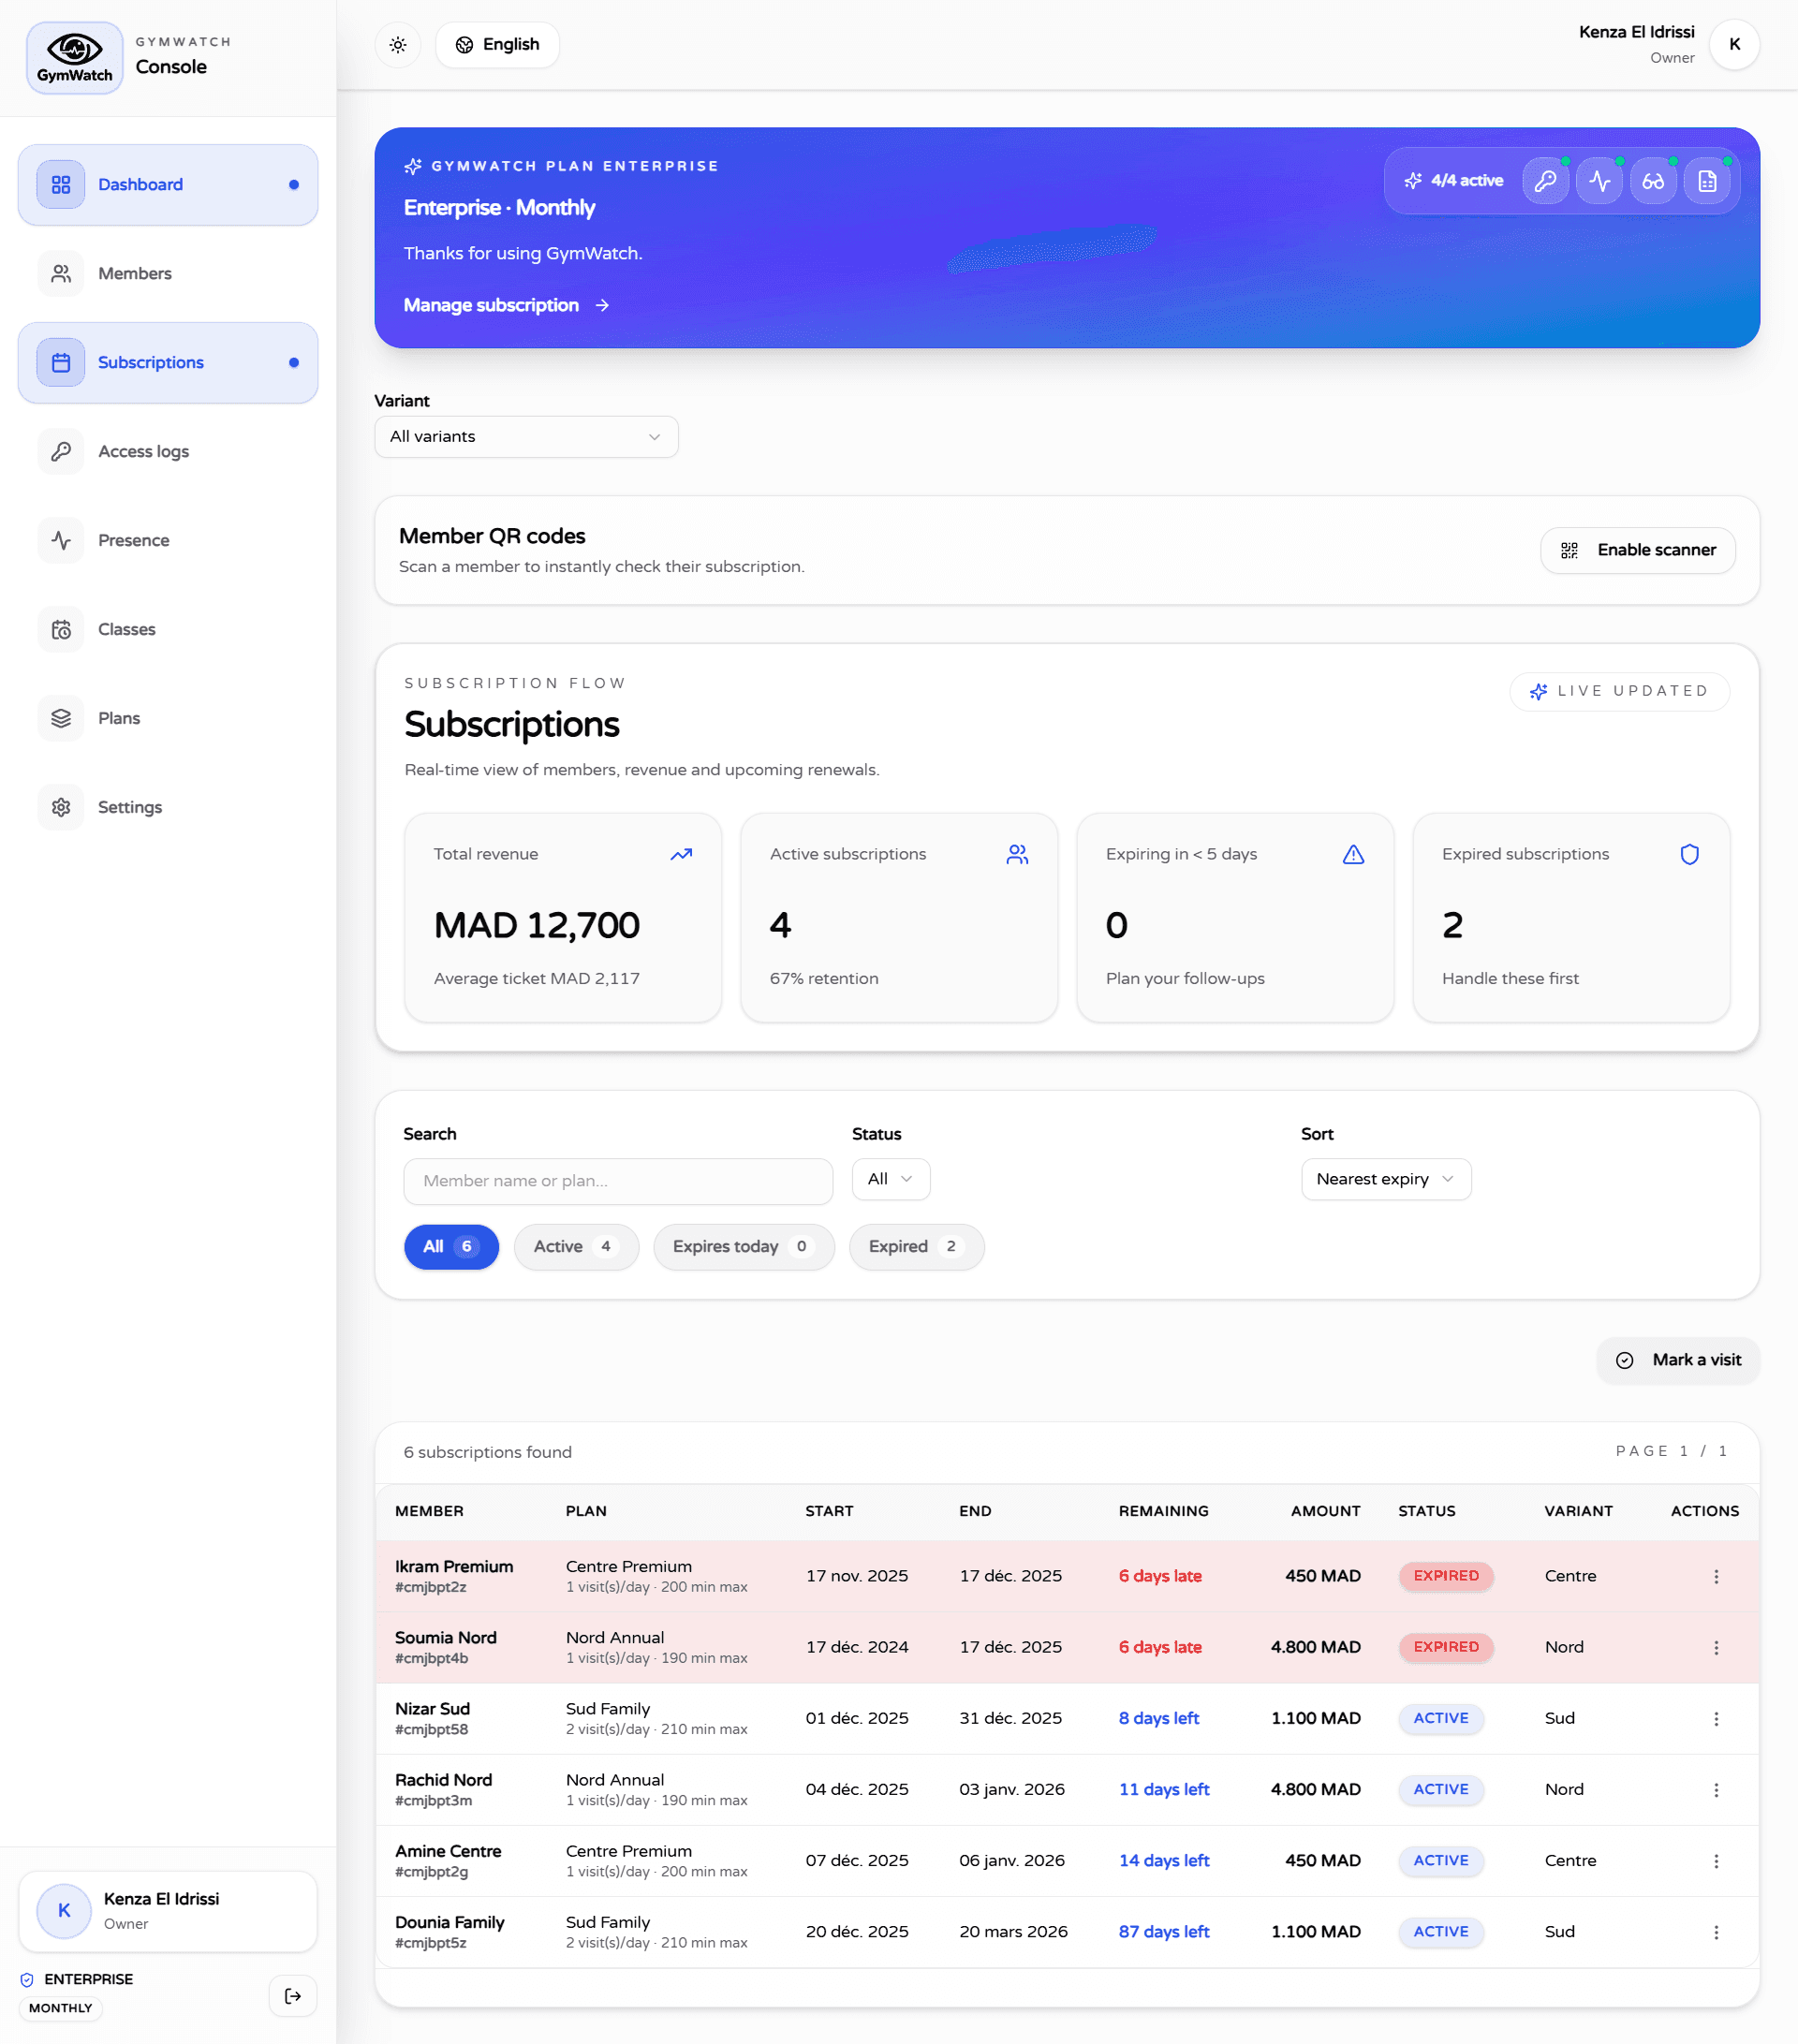This screenshot has width=1798, height=2044.
Task: Click the glasses icon in plan banner
Action: pos(1653,181)
